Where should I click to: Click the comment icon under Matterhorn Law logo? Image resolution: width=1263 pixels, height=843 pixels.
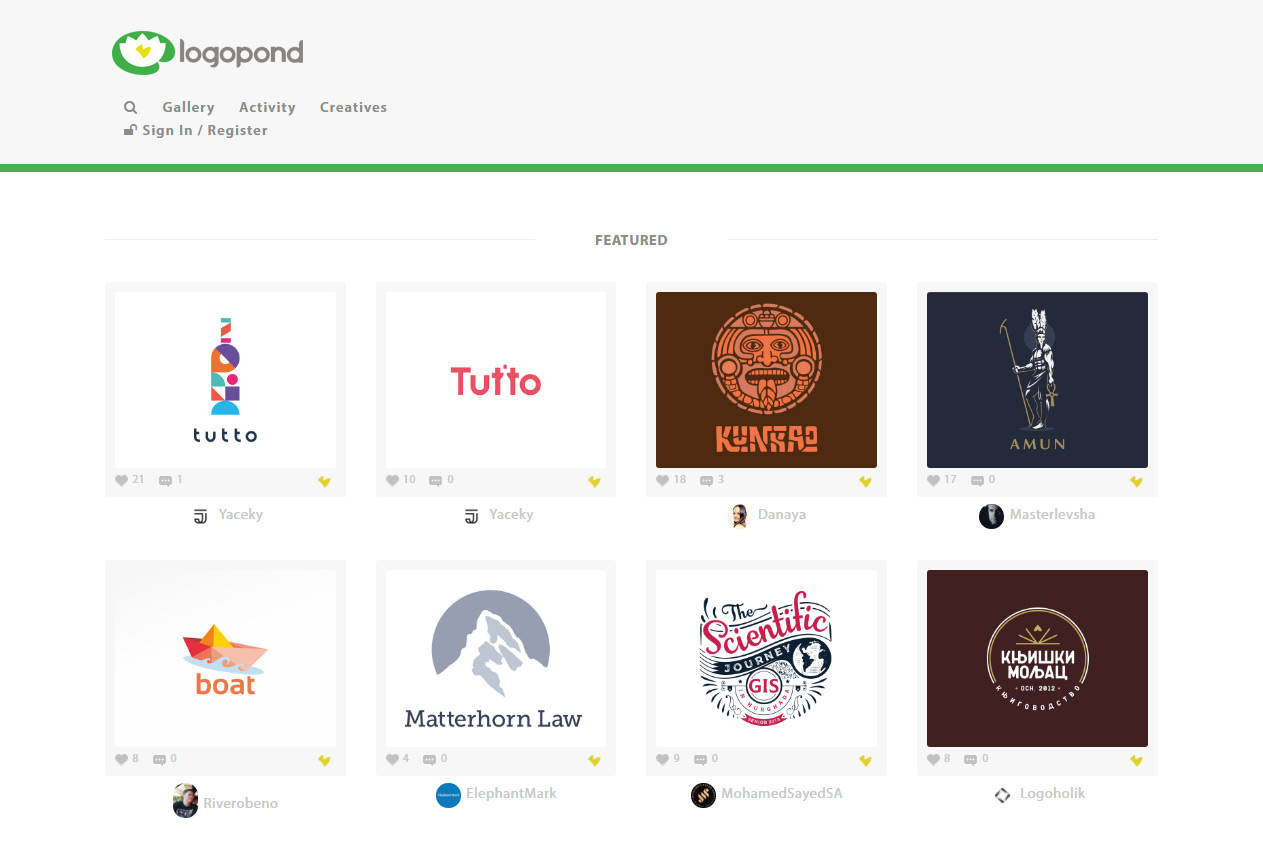tap(430, 759)
